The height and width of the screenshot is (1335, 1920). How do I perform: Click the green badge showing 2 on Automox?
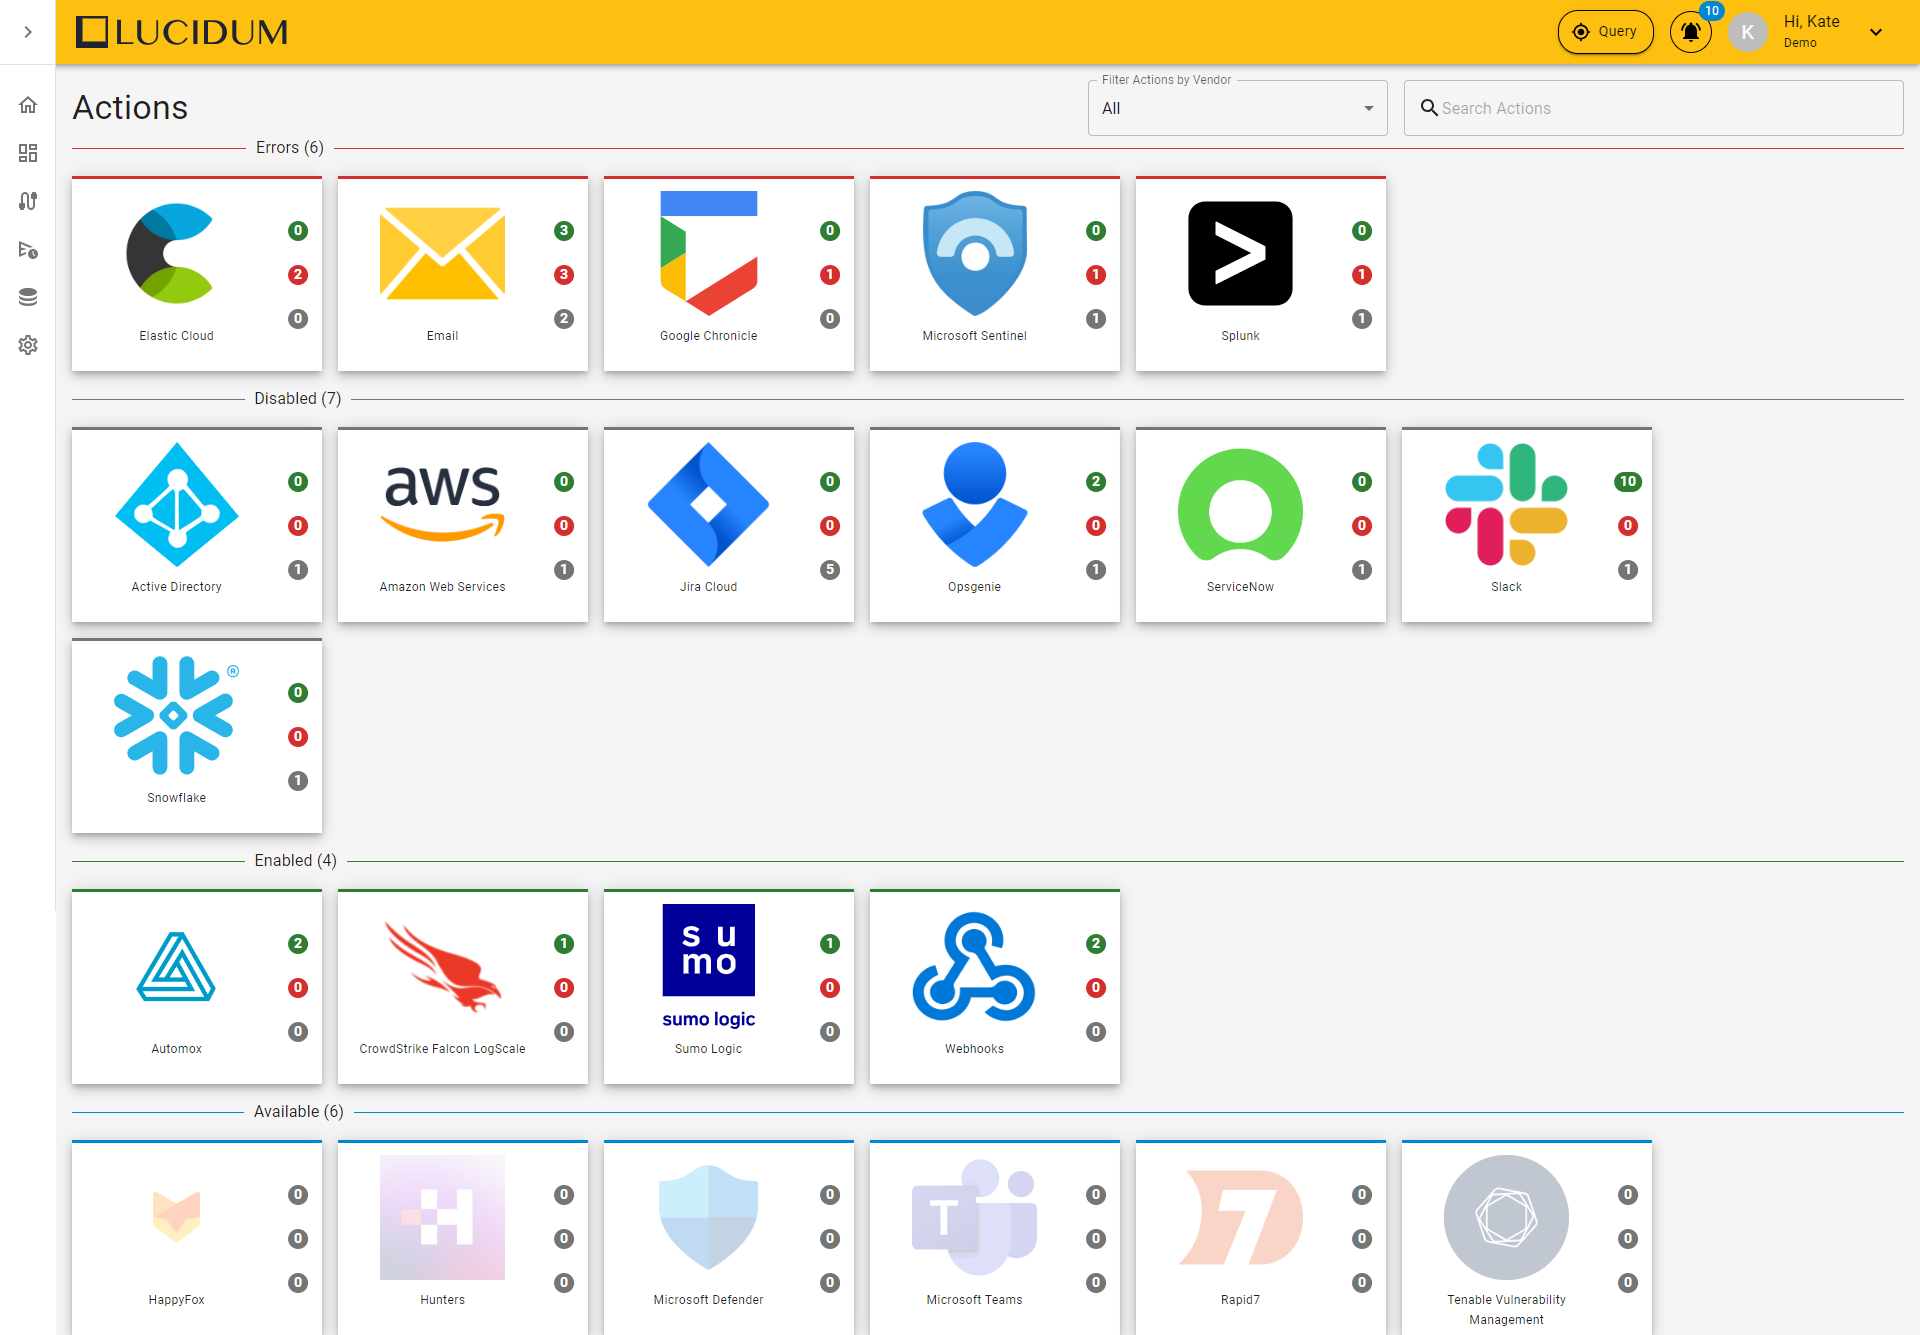298,944
